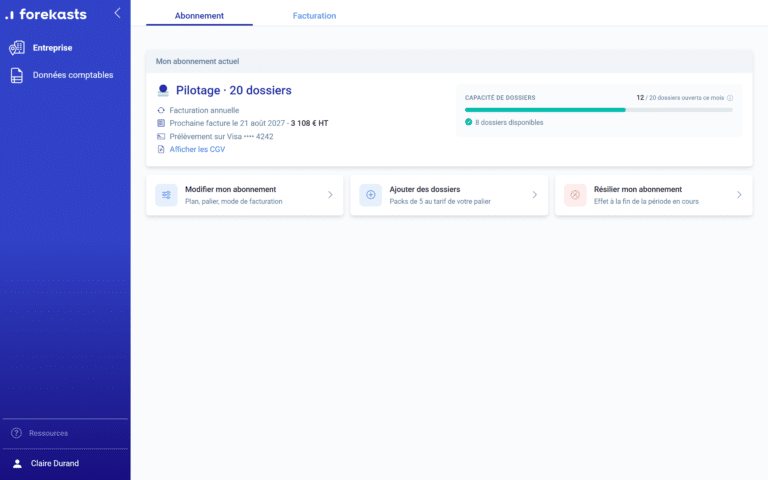
Task: Click the payment card icon
Action: click(161, 136)
